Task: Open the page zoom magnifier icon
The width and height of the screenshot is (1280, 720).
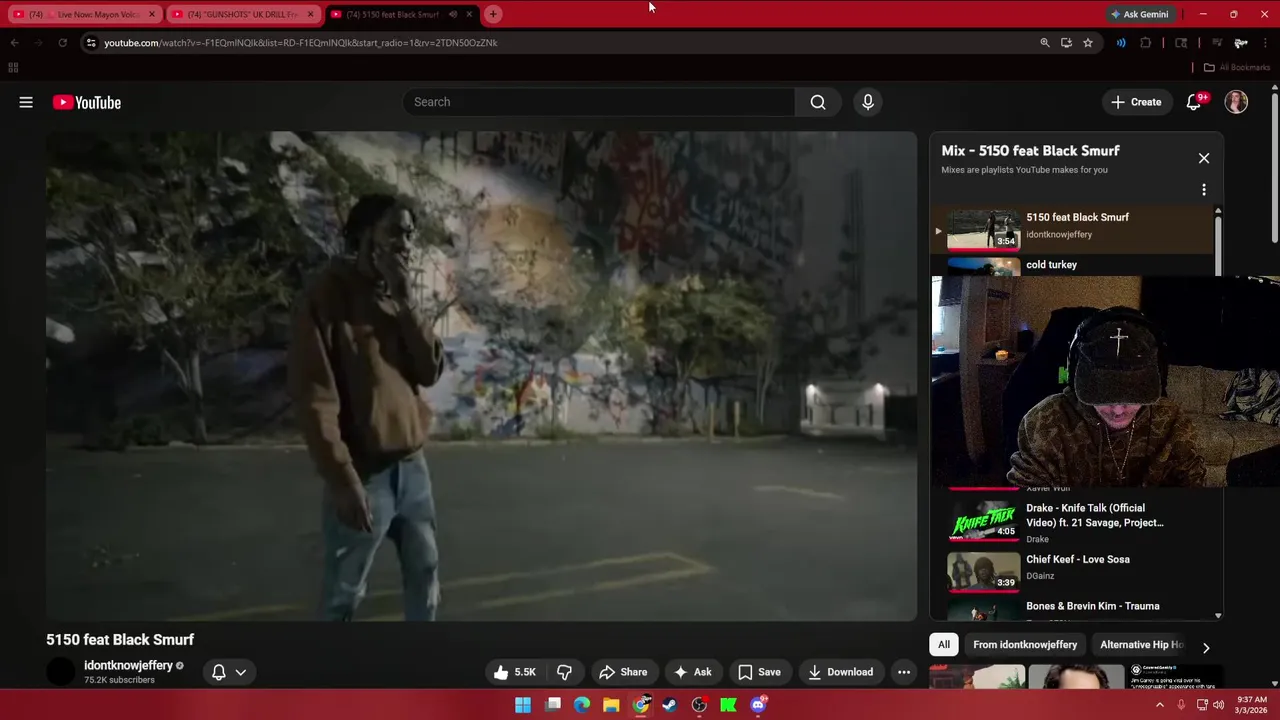Action: 1045,43
